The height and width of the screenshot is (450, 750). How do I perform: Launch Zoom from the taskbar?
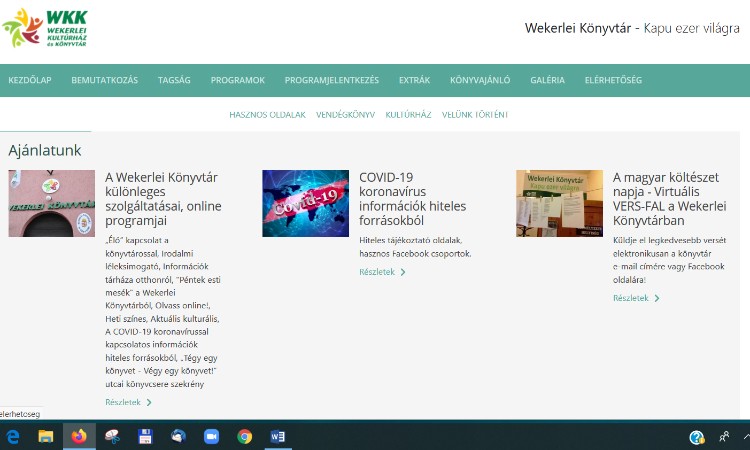[211, 436]
